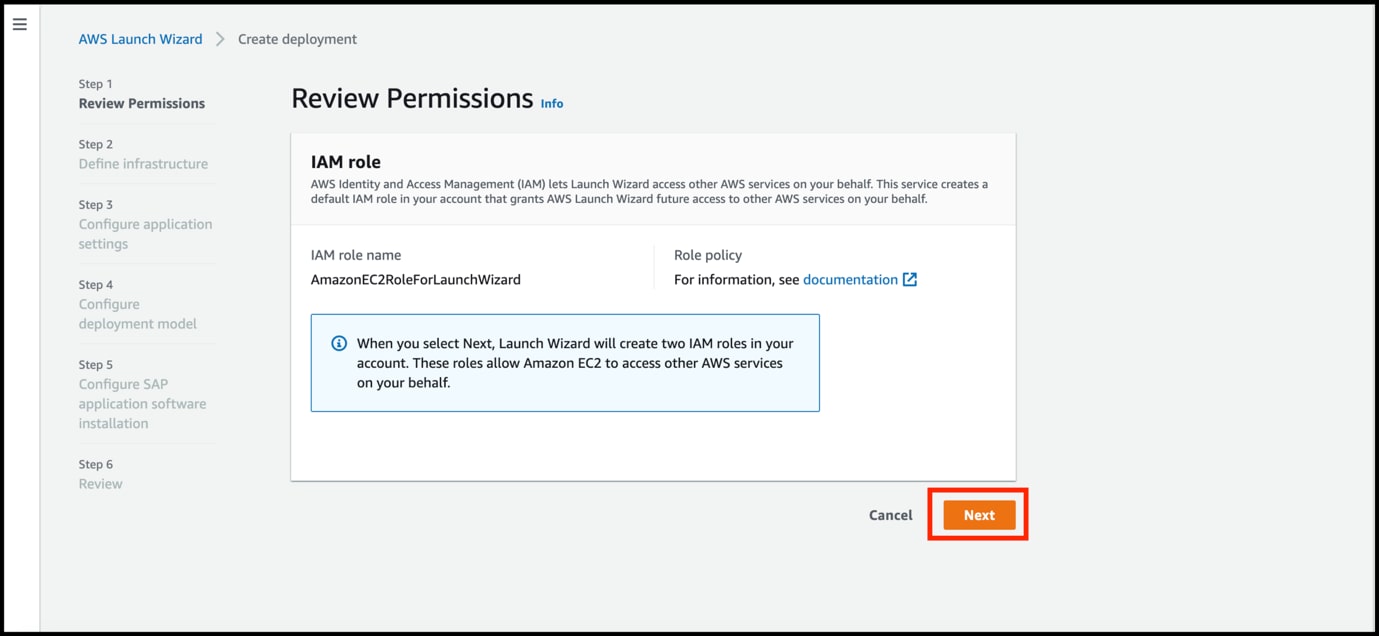Click the info circle icon in the alert
Viewport: 1379px width, 636px height.
point(338,343)
